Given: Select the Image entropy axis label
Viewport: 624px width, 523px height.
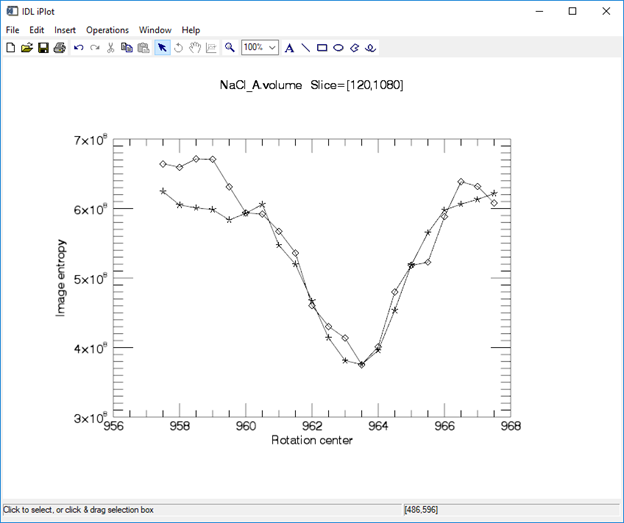Looking at the screenshot, I should (60, 278).
